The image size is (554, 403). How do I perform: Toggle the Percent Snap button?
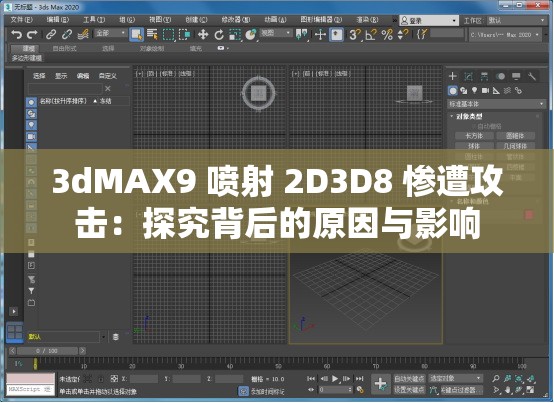pyautogui.click(x=387, y=35)
